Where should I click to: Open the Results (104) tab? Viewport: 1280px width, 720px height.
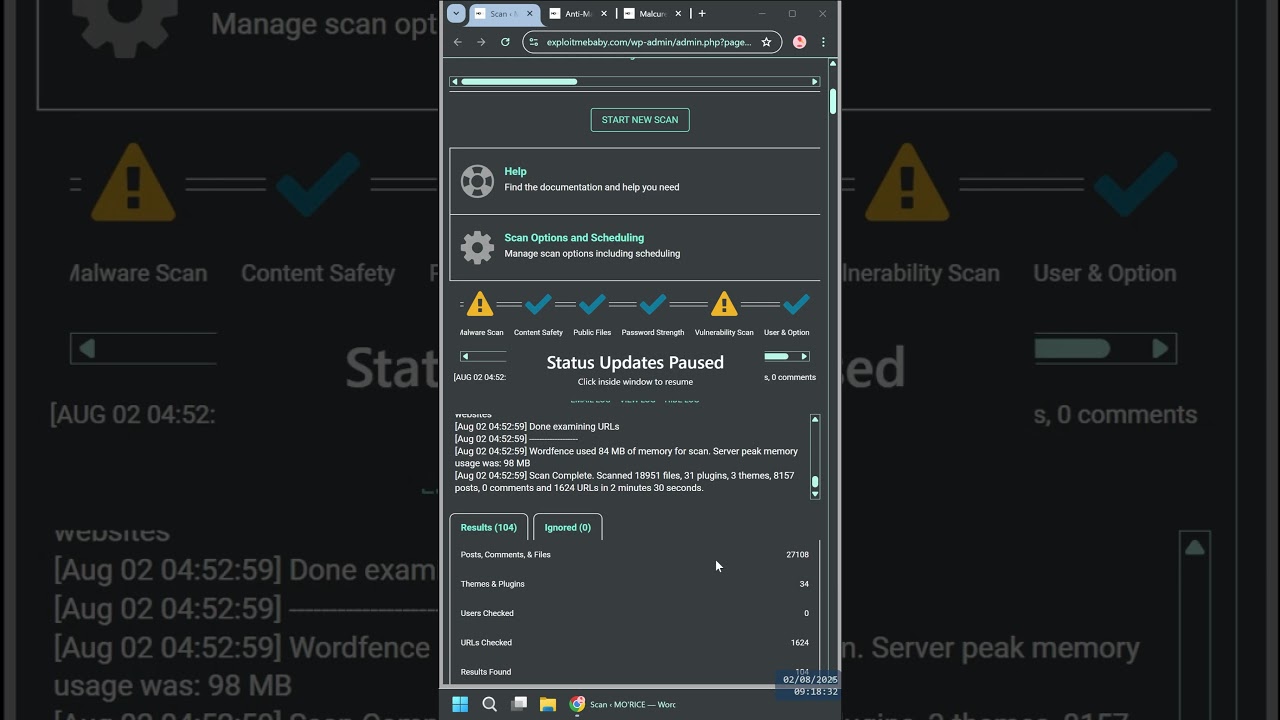coord(489,527)
